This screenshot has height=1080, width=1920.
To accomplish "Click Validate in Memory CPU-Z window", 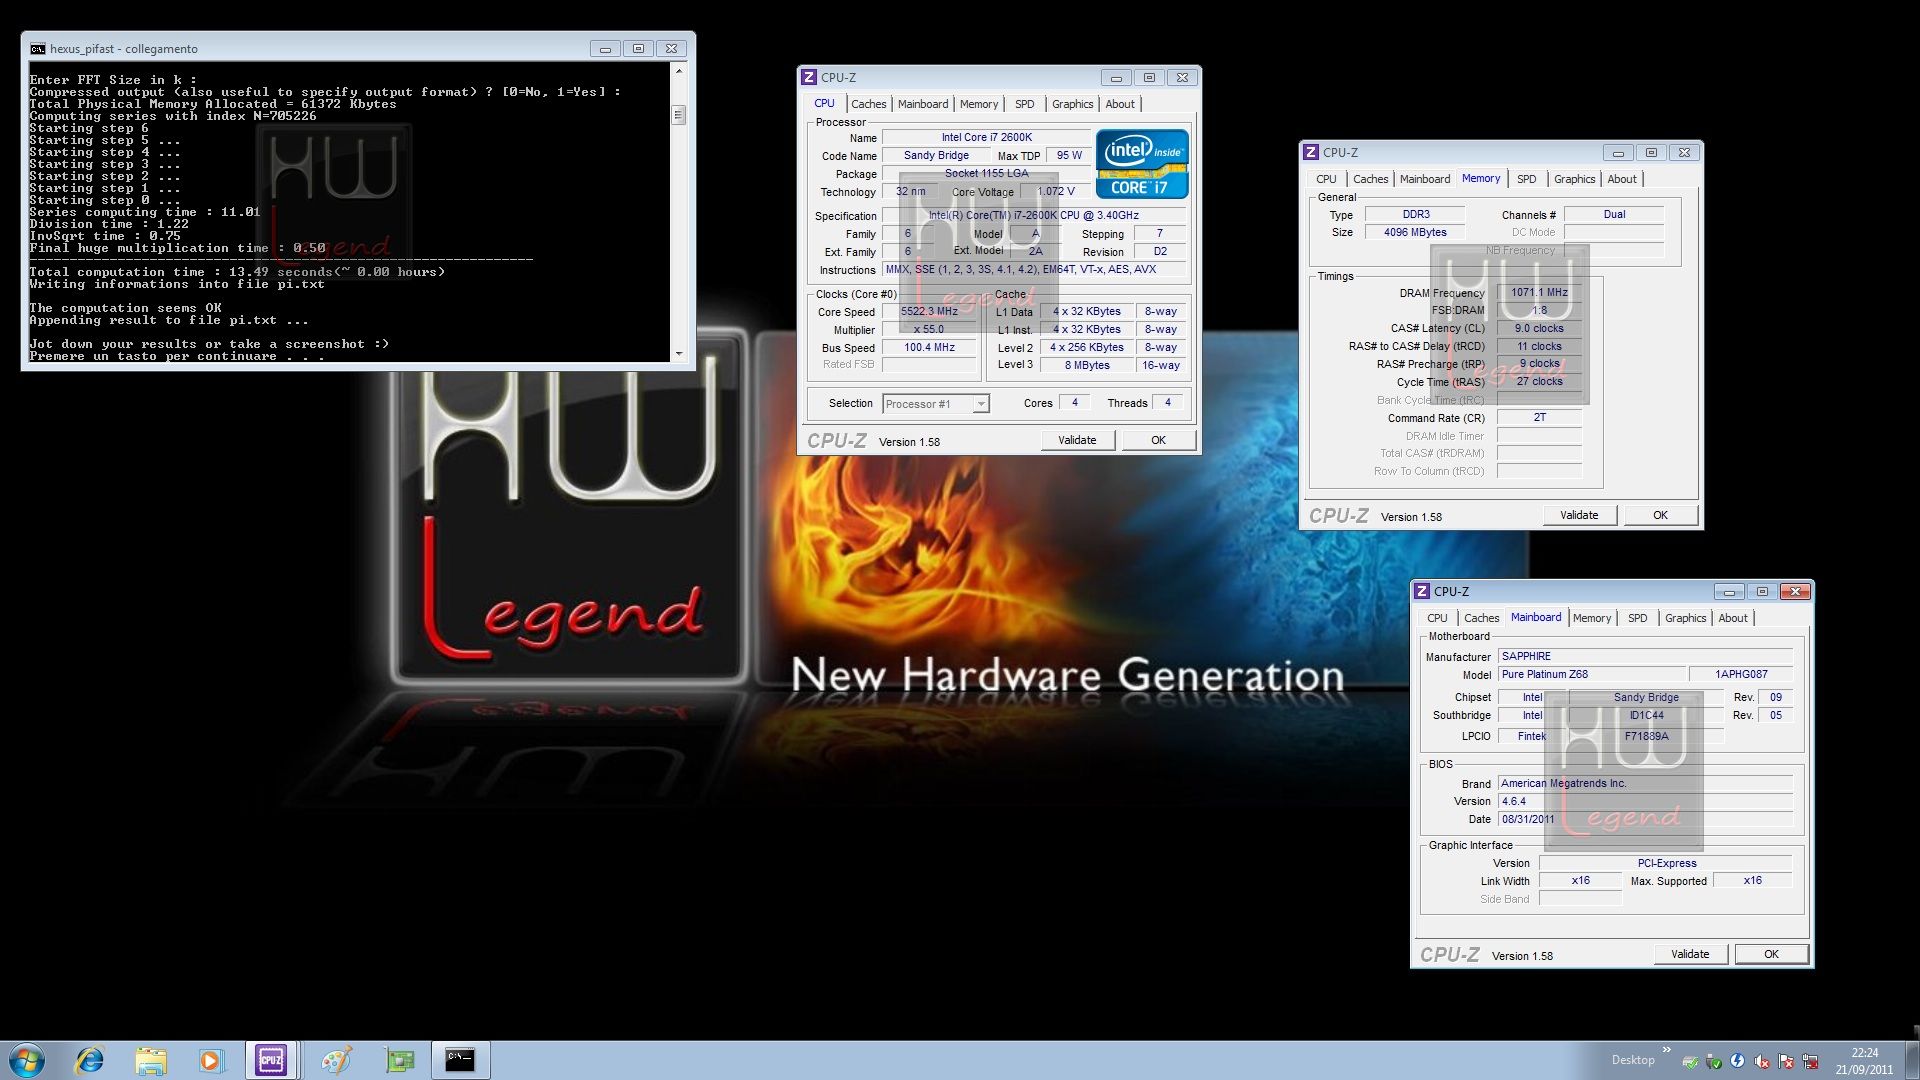I will (x=1579, y=515).
